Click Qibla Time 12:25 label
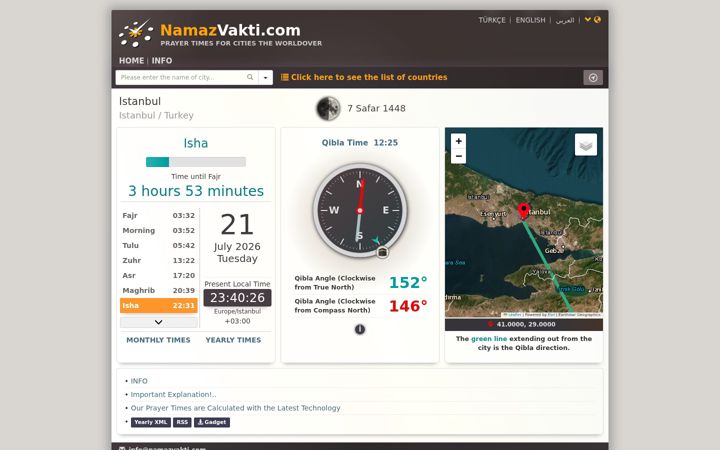 click(x=360, y=143)
